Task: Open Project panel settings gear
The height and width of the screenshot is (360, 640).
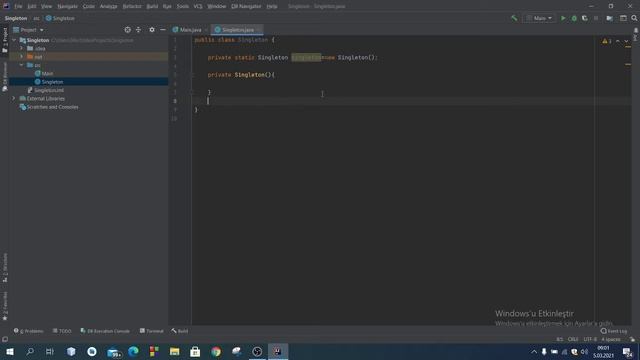Action: click(x=152, y=30)
